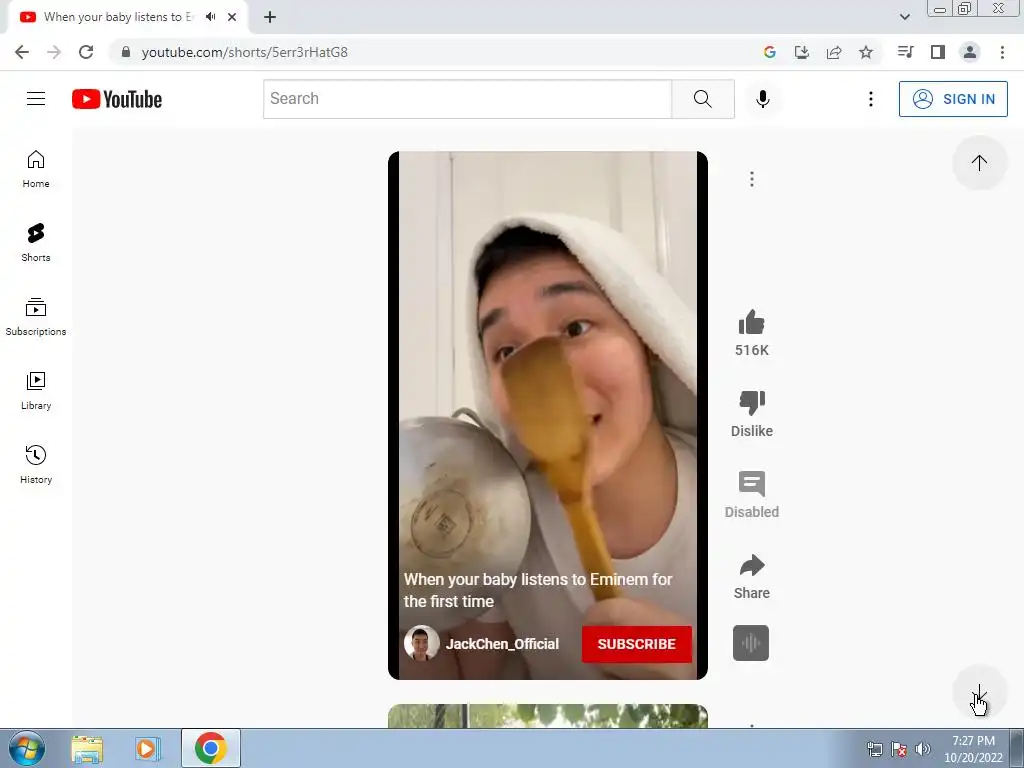The image size is (1024, 768).
Task: Bookmark this page with the star
Action: 866,52
